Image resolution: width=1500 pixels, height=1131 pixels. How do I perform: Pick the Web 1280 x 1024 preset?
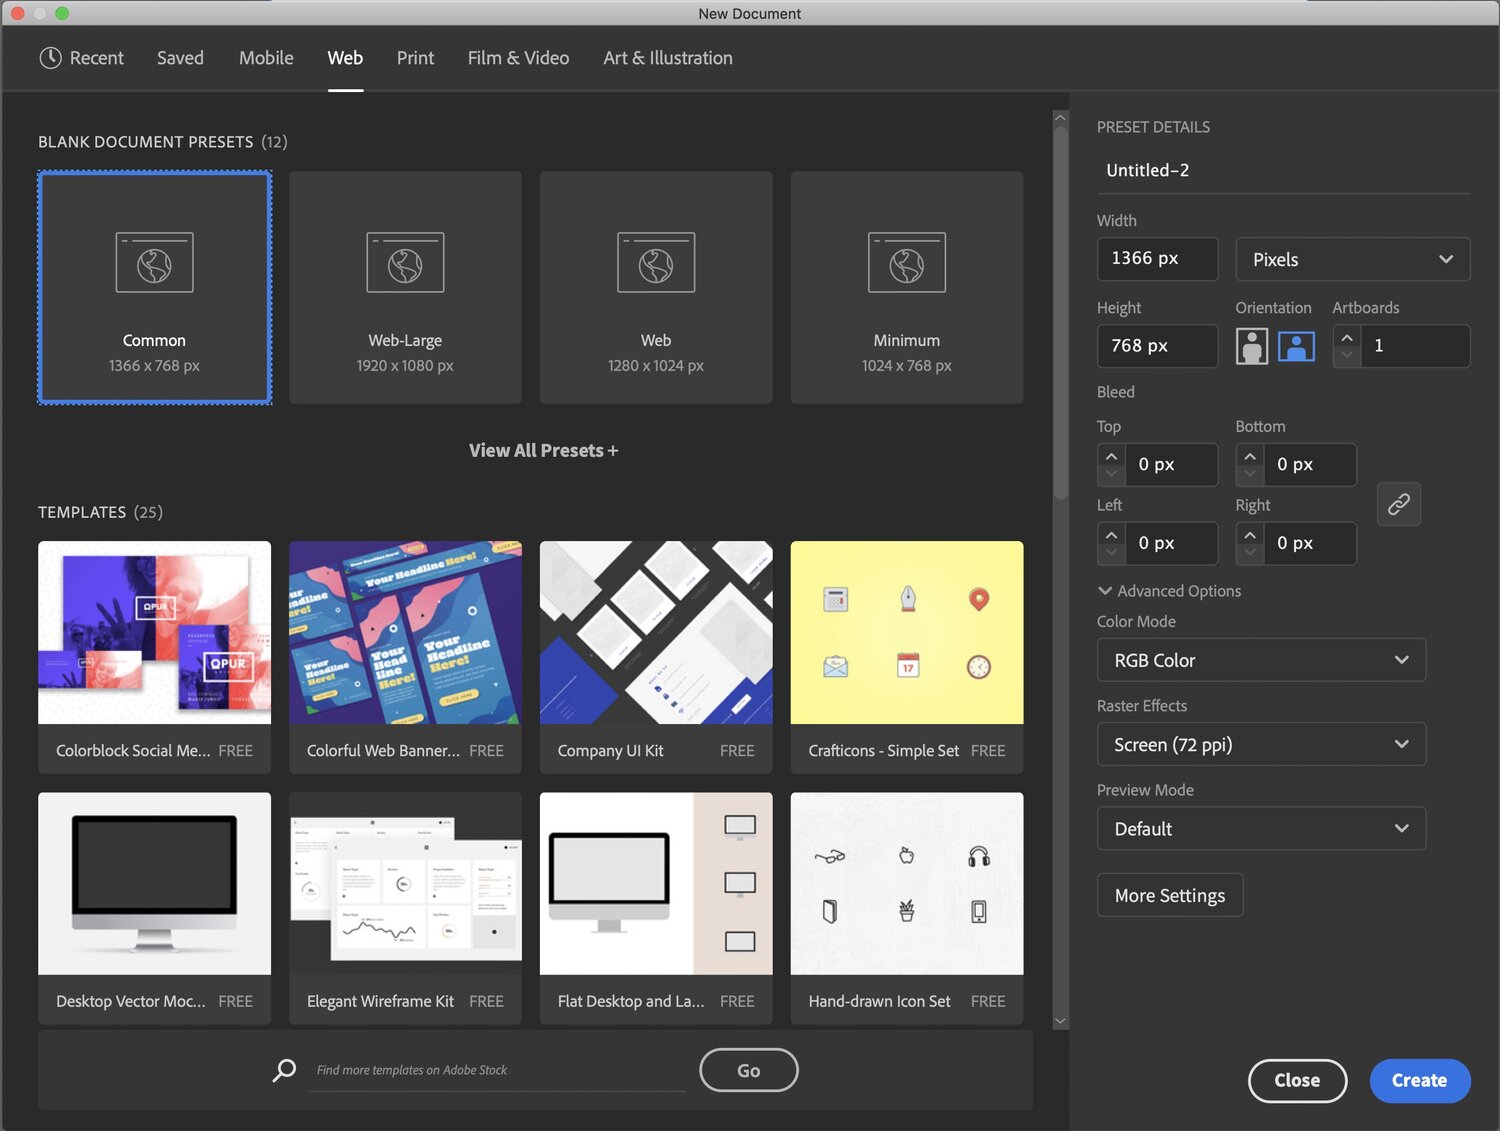click(x=656, y=288)
